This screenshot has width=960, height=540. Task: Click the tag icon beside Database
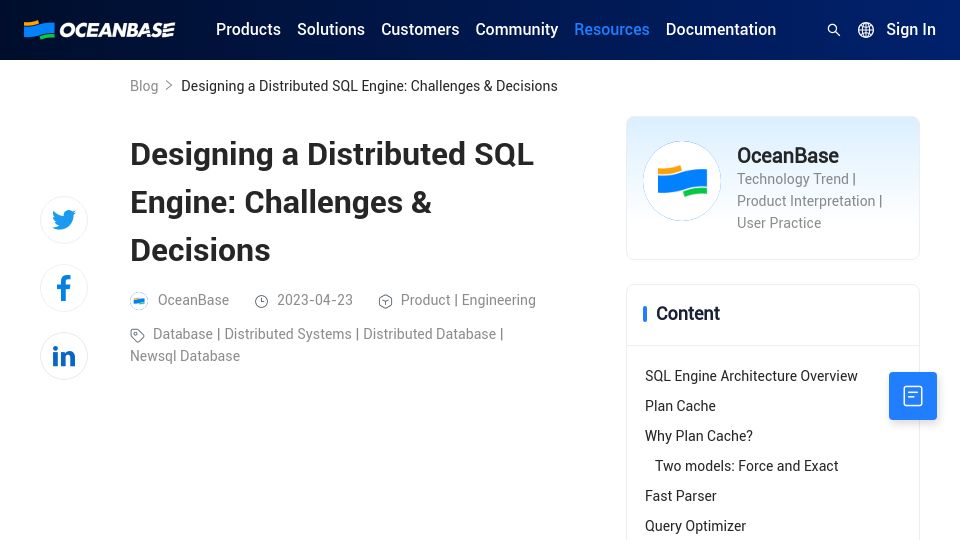tap(137, 335)
